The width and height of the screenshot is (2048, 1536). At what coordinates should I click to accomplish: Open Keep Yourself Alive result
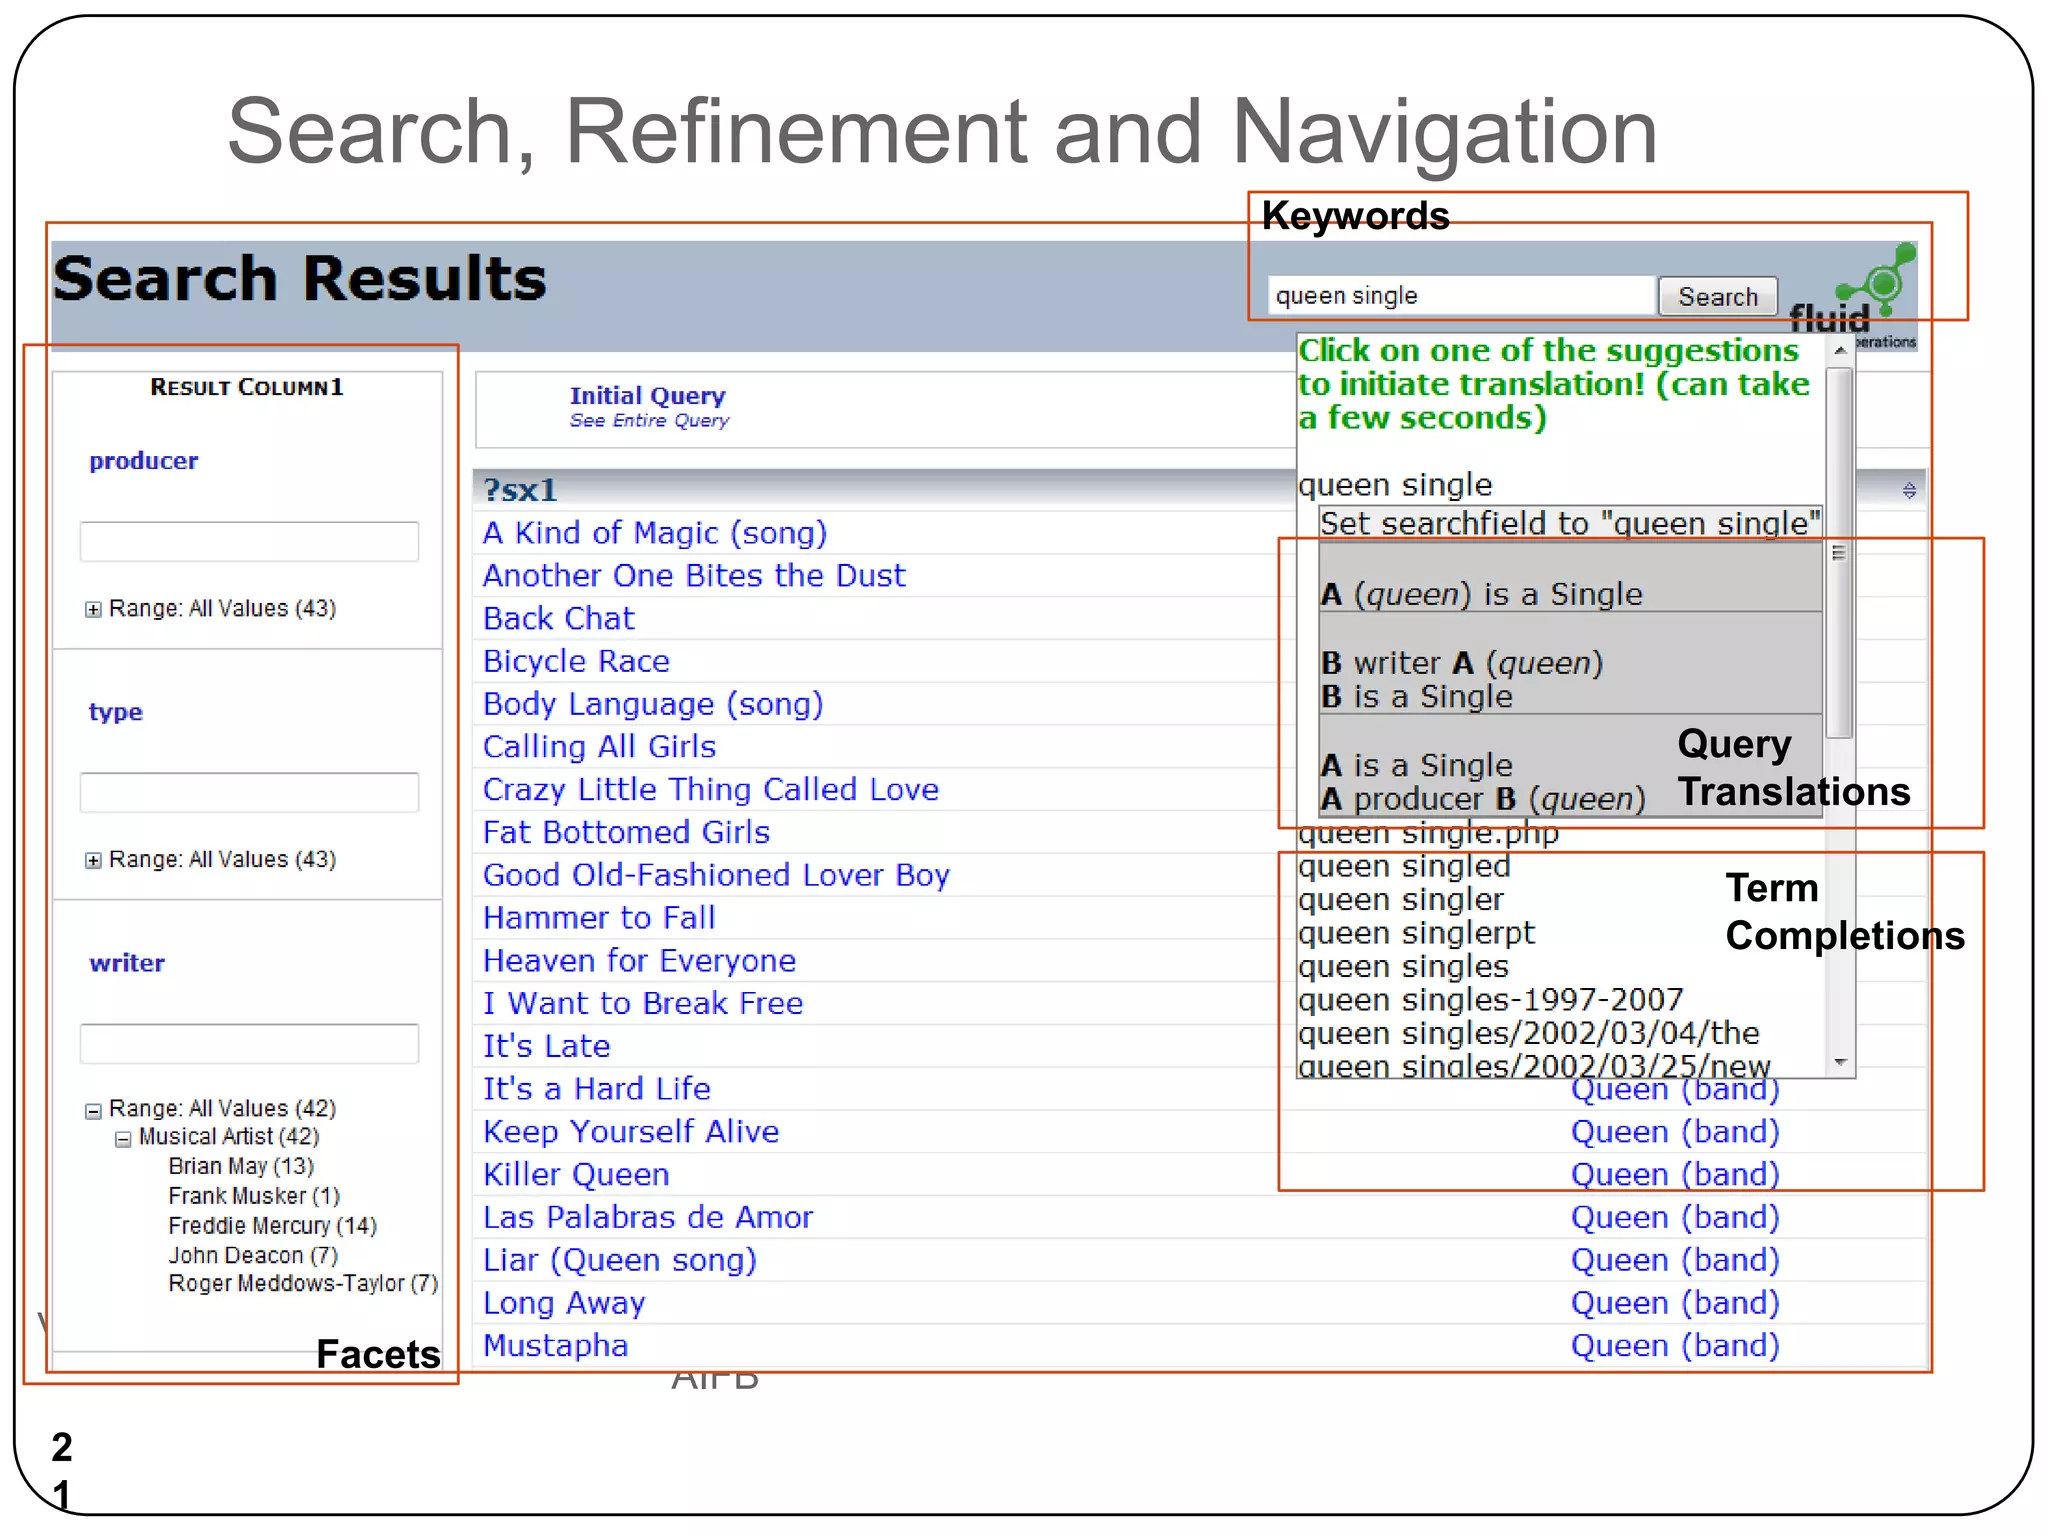tap(631, 1132)
